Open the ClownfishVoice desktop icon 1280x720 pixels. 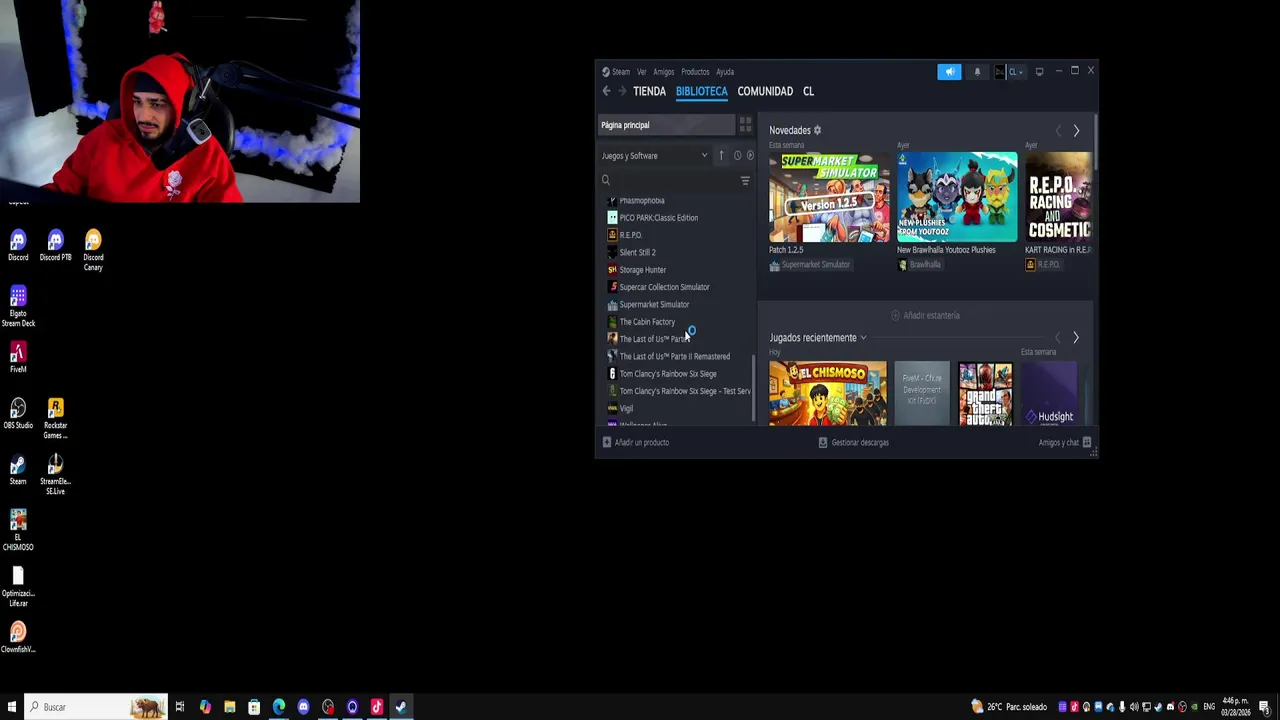[x=18, y=637]
